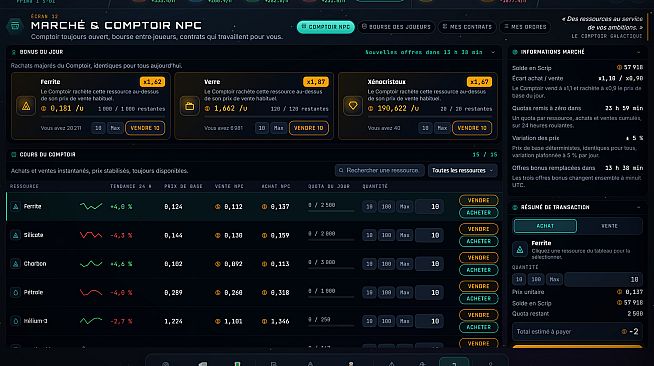Click the 10 preset on the Verre bonus card

(262, 128)
